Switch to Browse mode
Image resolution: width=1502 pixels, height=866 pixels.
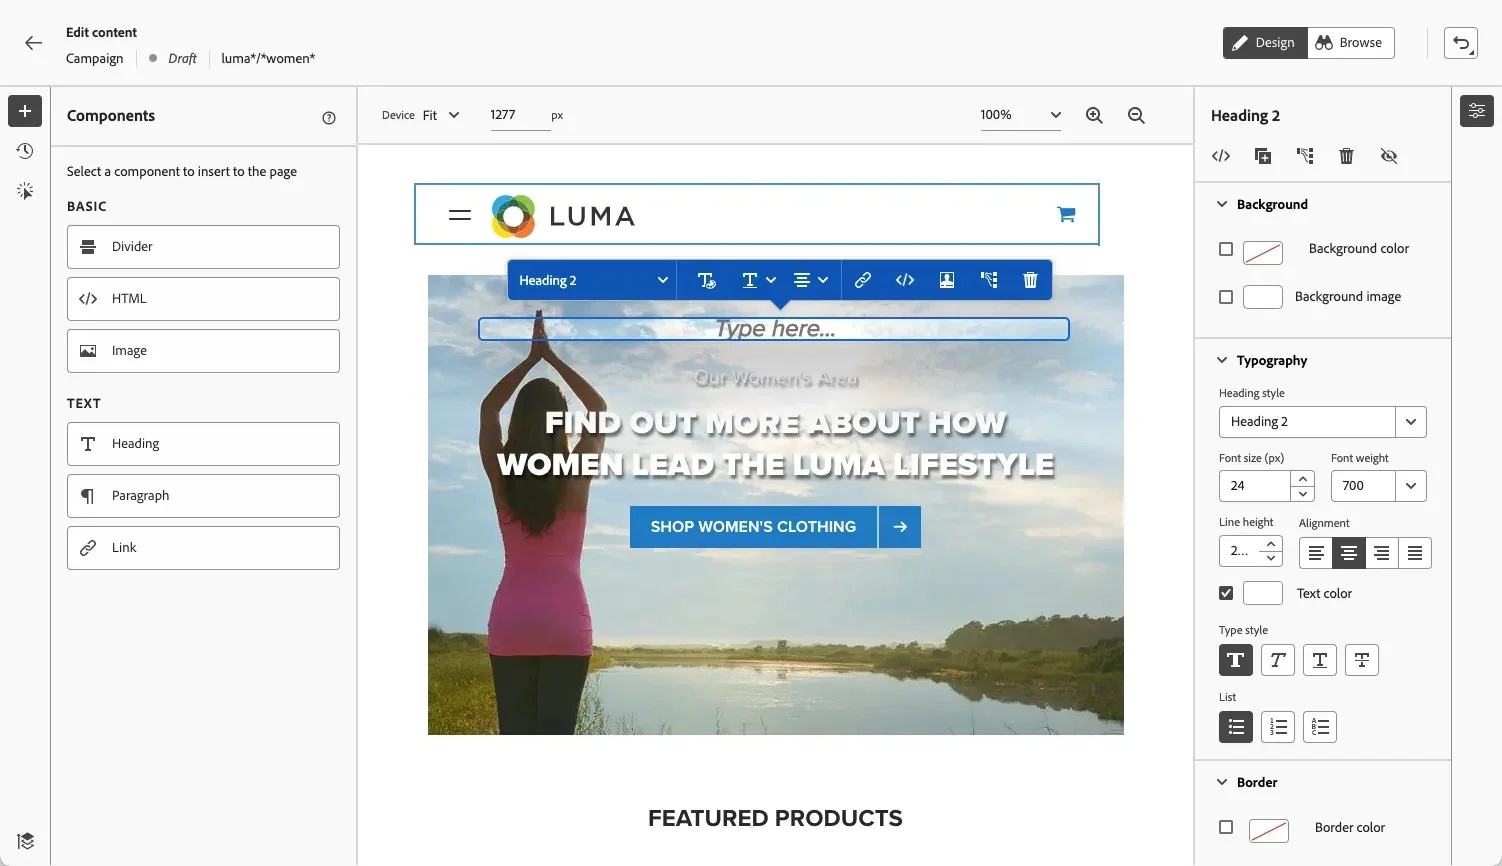pyautogui.click(x=1350, y=43)
